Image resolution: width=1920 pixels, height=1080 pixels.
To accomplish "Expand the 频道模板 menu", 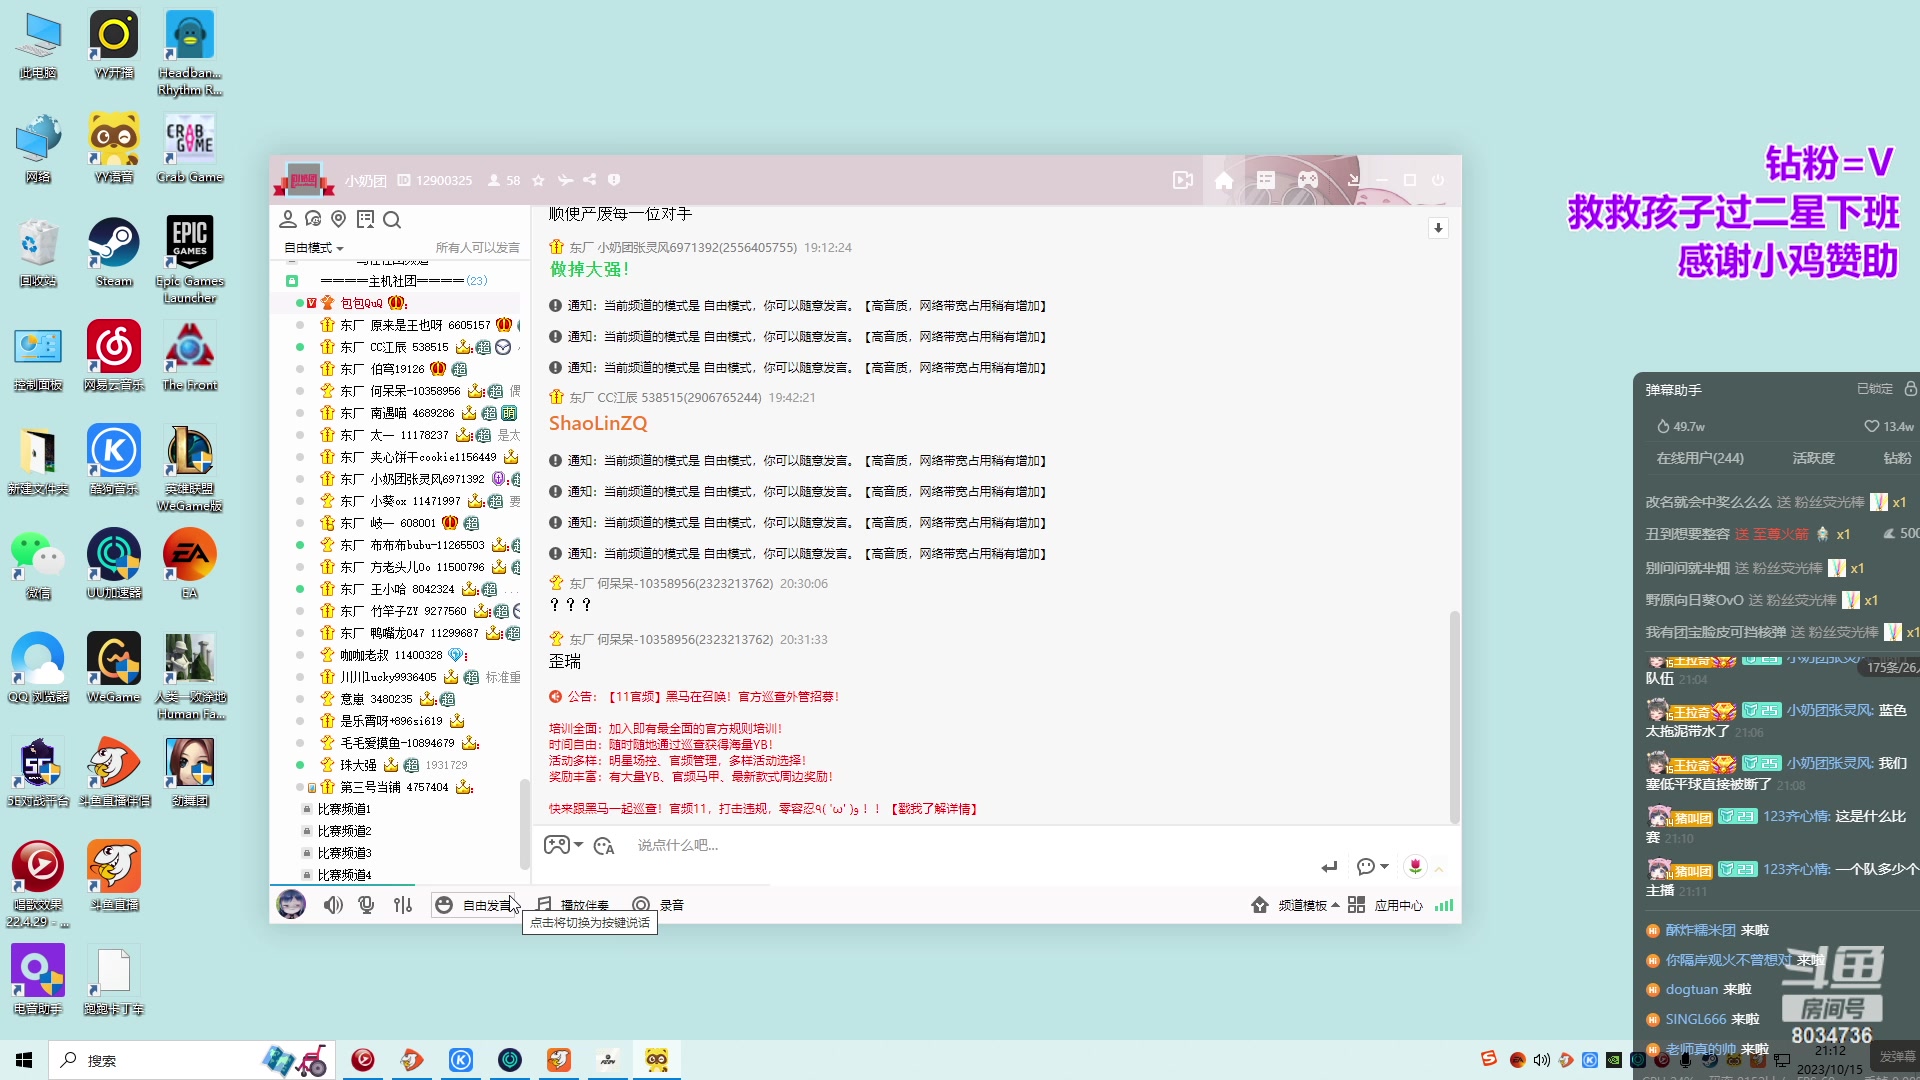I will 1295,905.
